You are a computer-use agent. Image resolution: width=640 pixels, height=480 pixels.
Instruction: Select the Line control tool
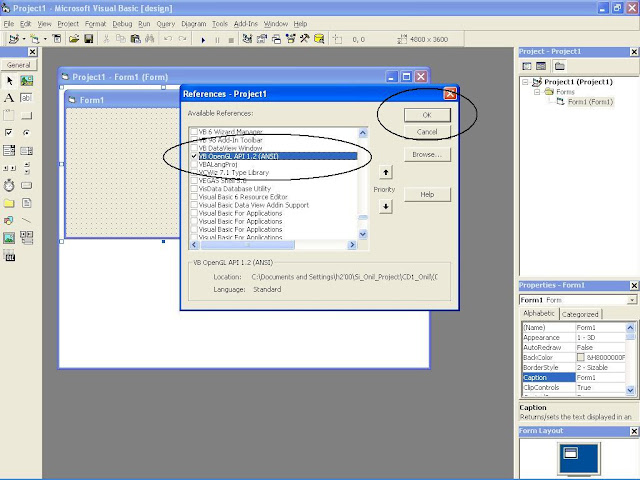pyautogui.click(x=27, y=220)
